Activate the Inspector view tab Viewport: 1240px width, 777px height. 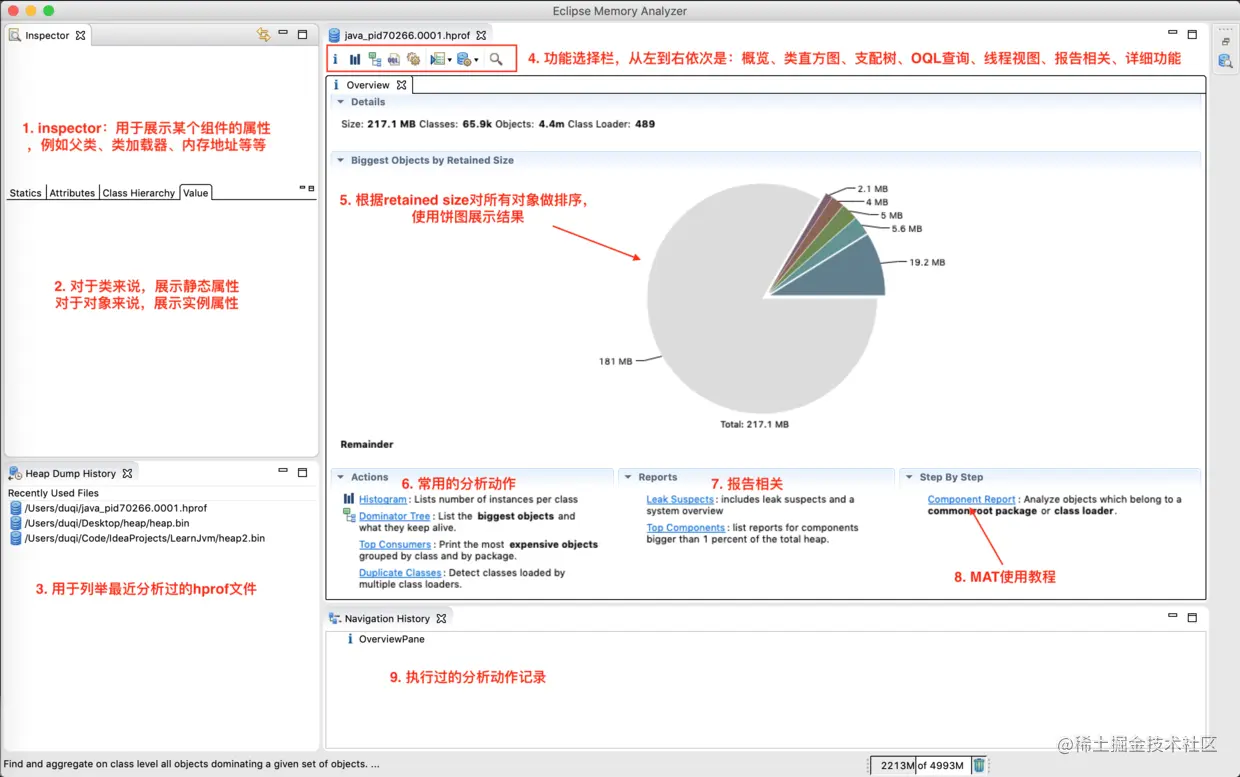click(47, 35)
